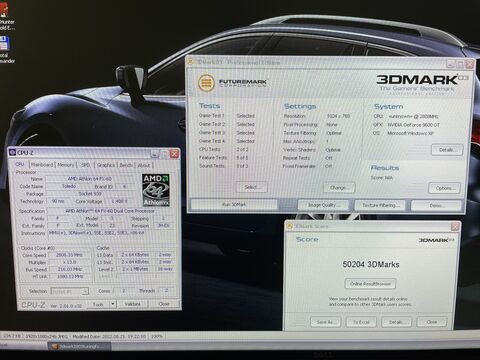The width and height of the screenshot is (480, 360).
Task: Click Details… in Score window
Action: coord(396,322)
